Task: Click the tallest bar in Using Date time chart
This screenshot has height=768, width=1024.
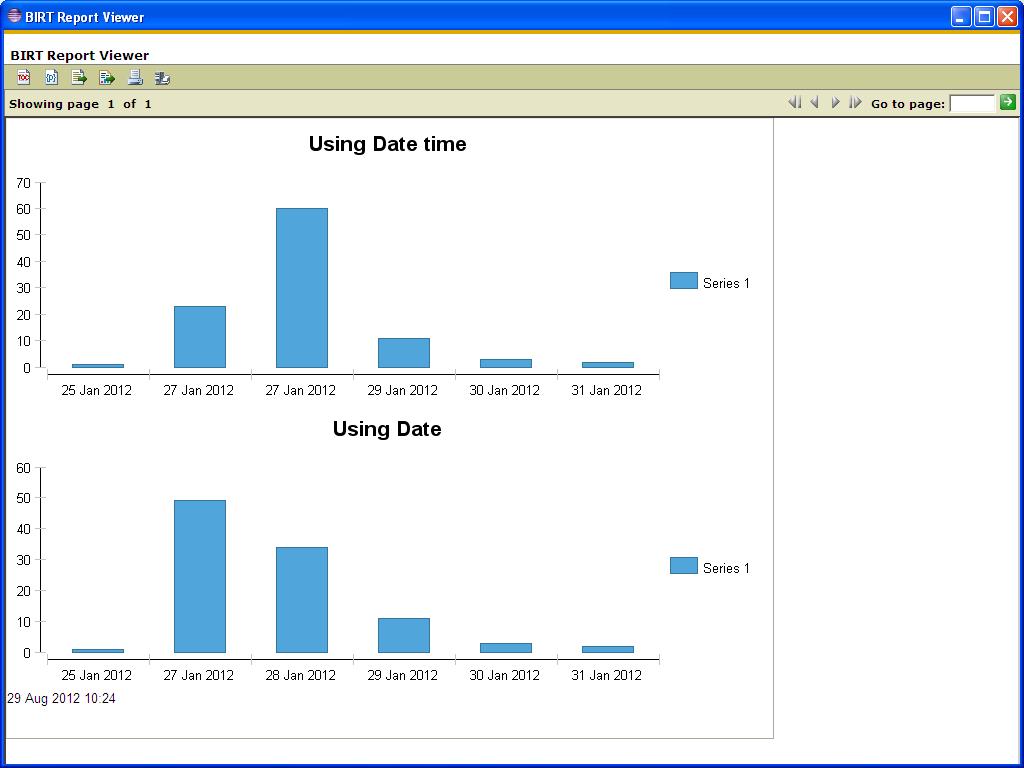Action: pos(302,288)
